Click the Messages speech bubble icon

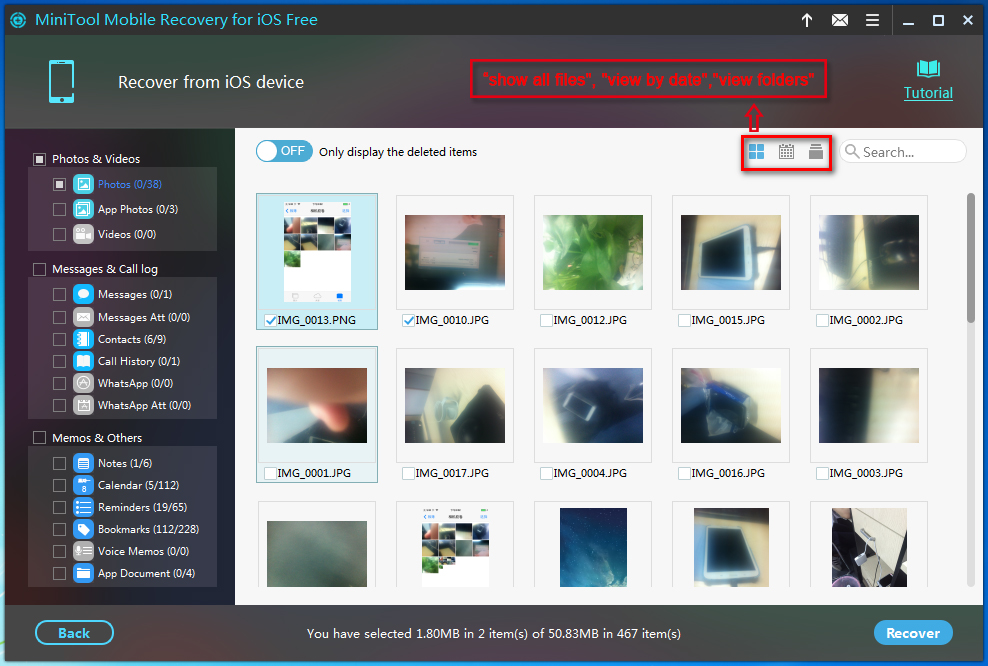(83, 294)
